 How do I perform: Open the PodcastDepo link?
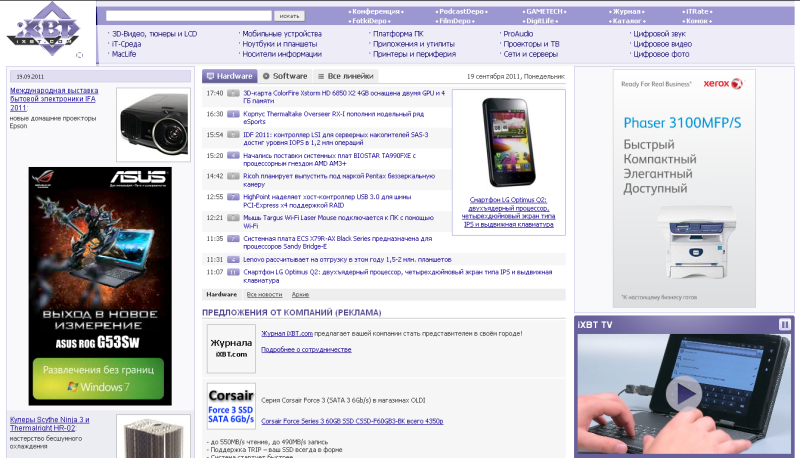[x=461, y=11]
